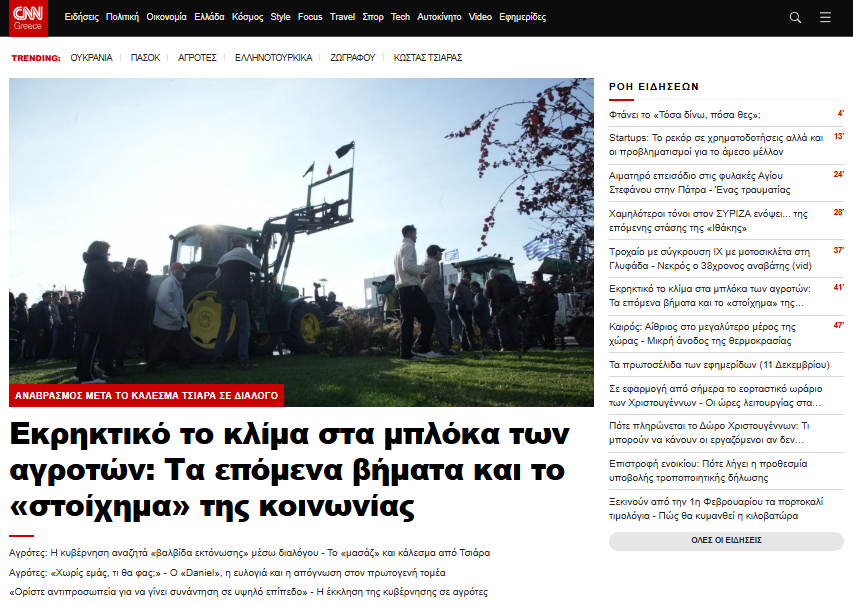
Task: Click the ΟΥΚΡΑΝΙΑ trending topic
Action: [x=91, y=58]
